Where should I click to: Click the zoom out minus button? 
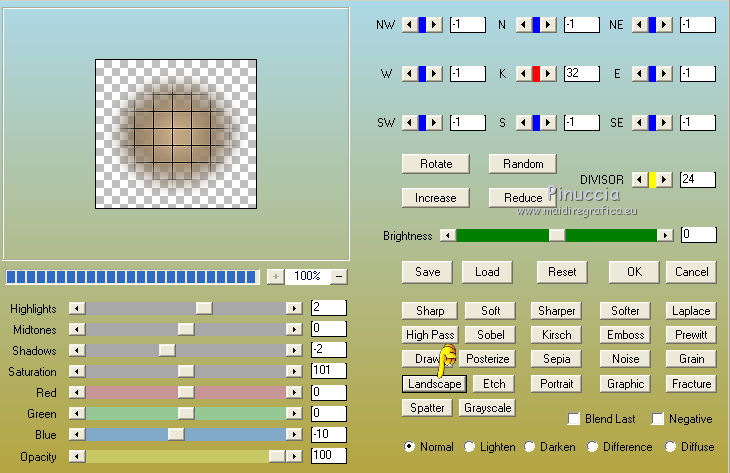340,276
